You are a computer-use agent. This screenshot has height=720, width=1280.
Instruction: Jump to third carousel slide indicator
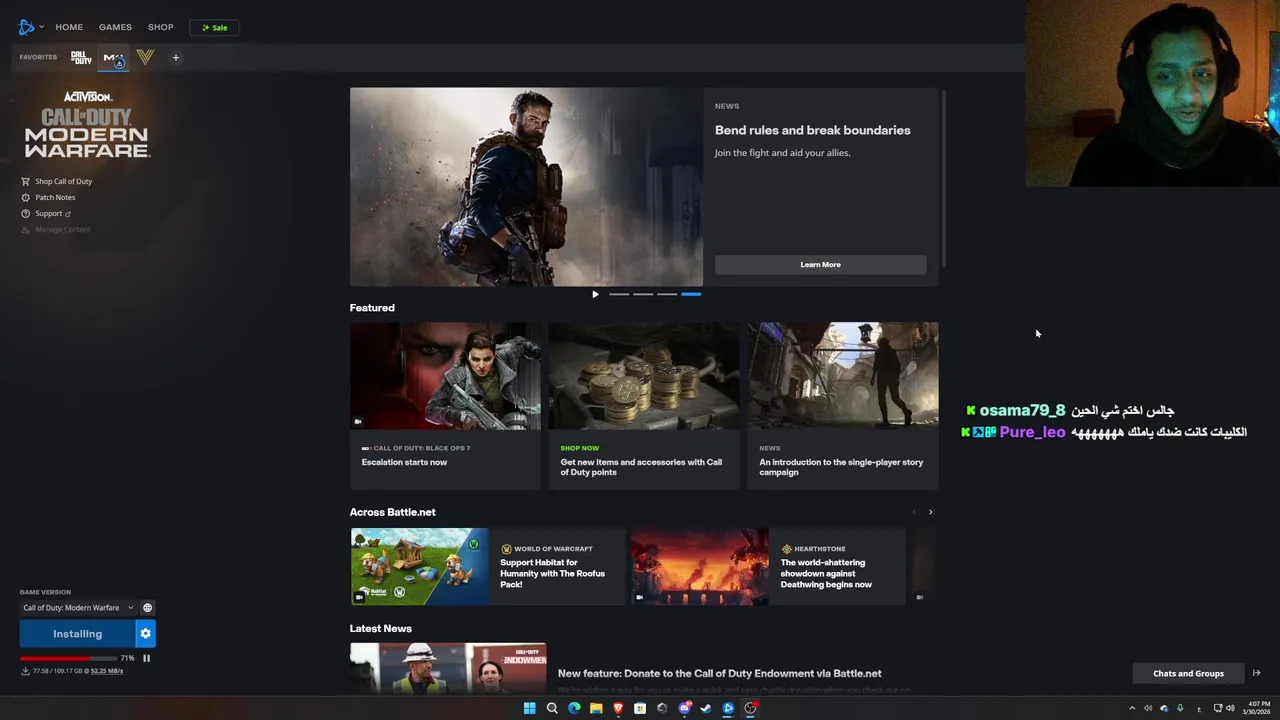coord(667,294)
